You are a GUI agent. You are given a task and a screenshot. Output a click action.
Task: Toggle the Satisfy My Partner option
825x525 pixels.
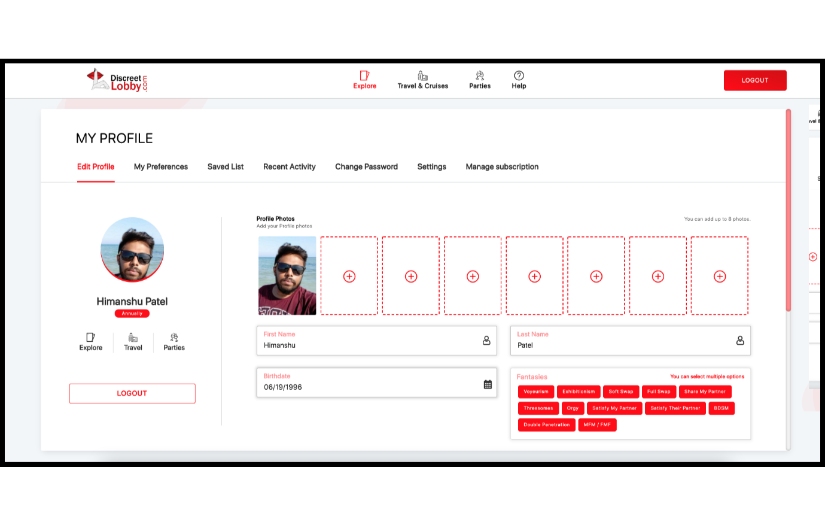[x=615, y=408]
